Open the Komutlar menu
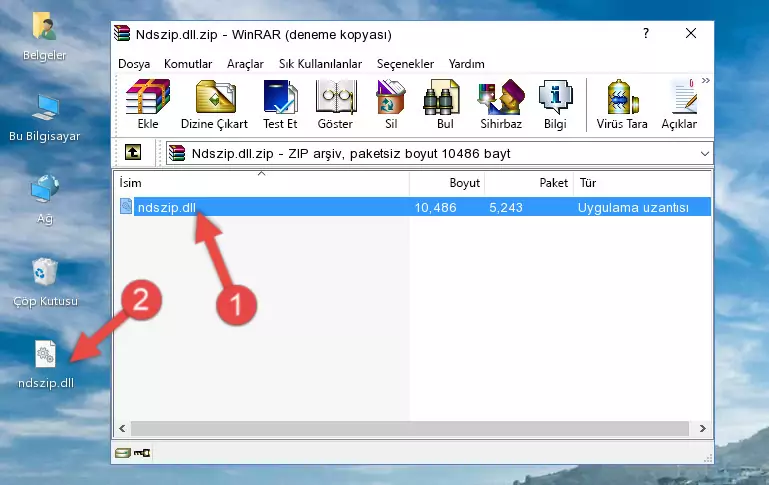Screen dimensions: 769x485 pos(188,64)
